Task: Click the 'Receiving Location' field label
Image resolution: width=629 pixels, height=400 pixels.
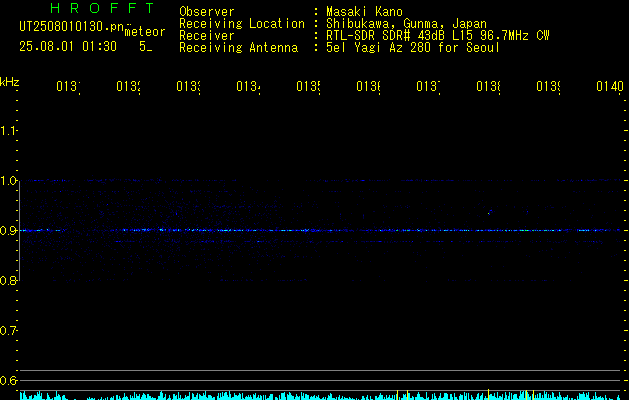Action: (242, 24)
